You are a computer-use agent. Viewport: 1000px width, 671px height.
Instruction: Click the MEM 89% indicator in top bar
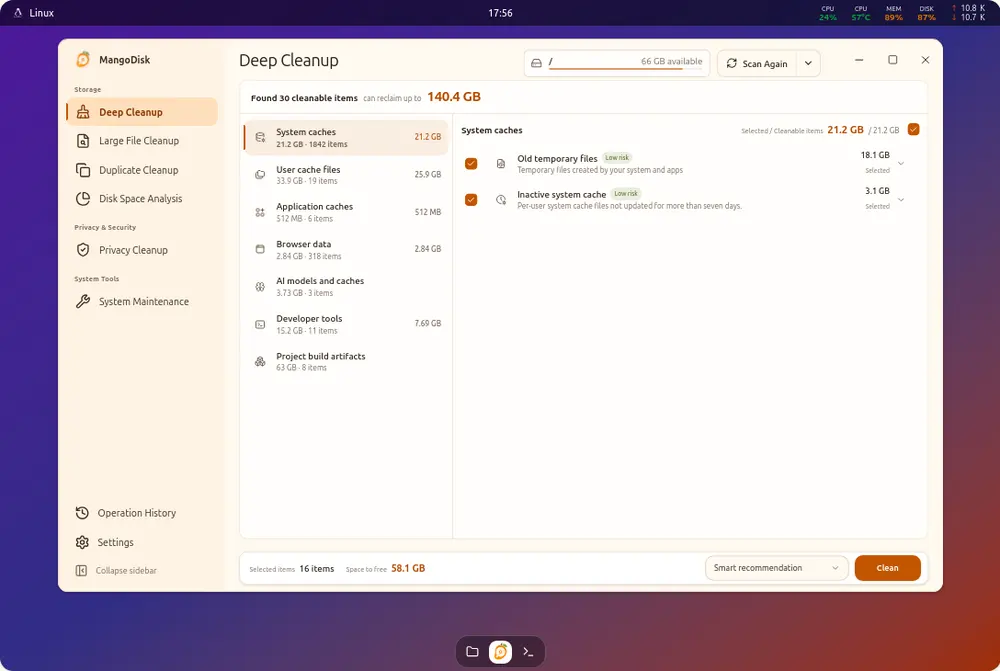pos(893,13)
